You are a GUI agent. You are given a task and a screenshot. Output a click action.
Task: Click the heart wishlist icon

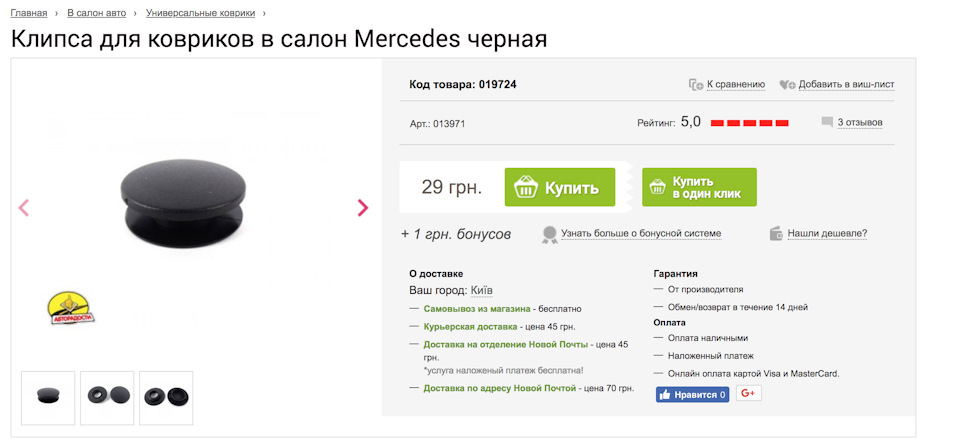point(787,85)
